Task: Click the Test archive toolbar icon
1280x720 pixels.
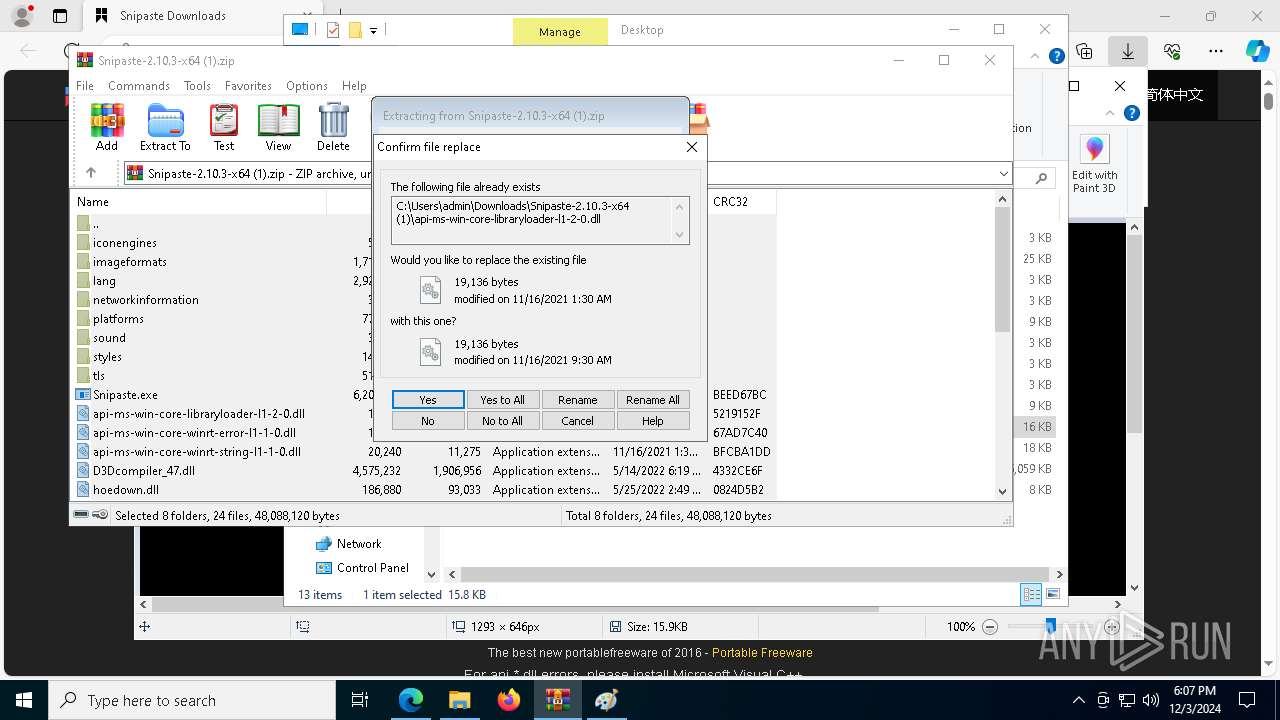Action: (224, 127)
